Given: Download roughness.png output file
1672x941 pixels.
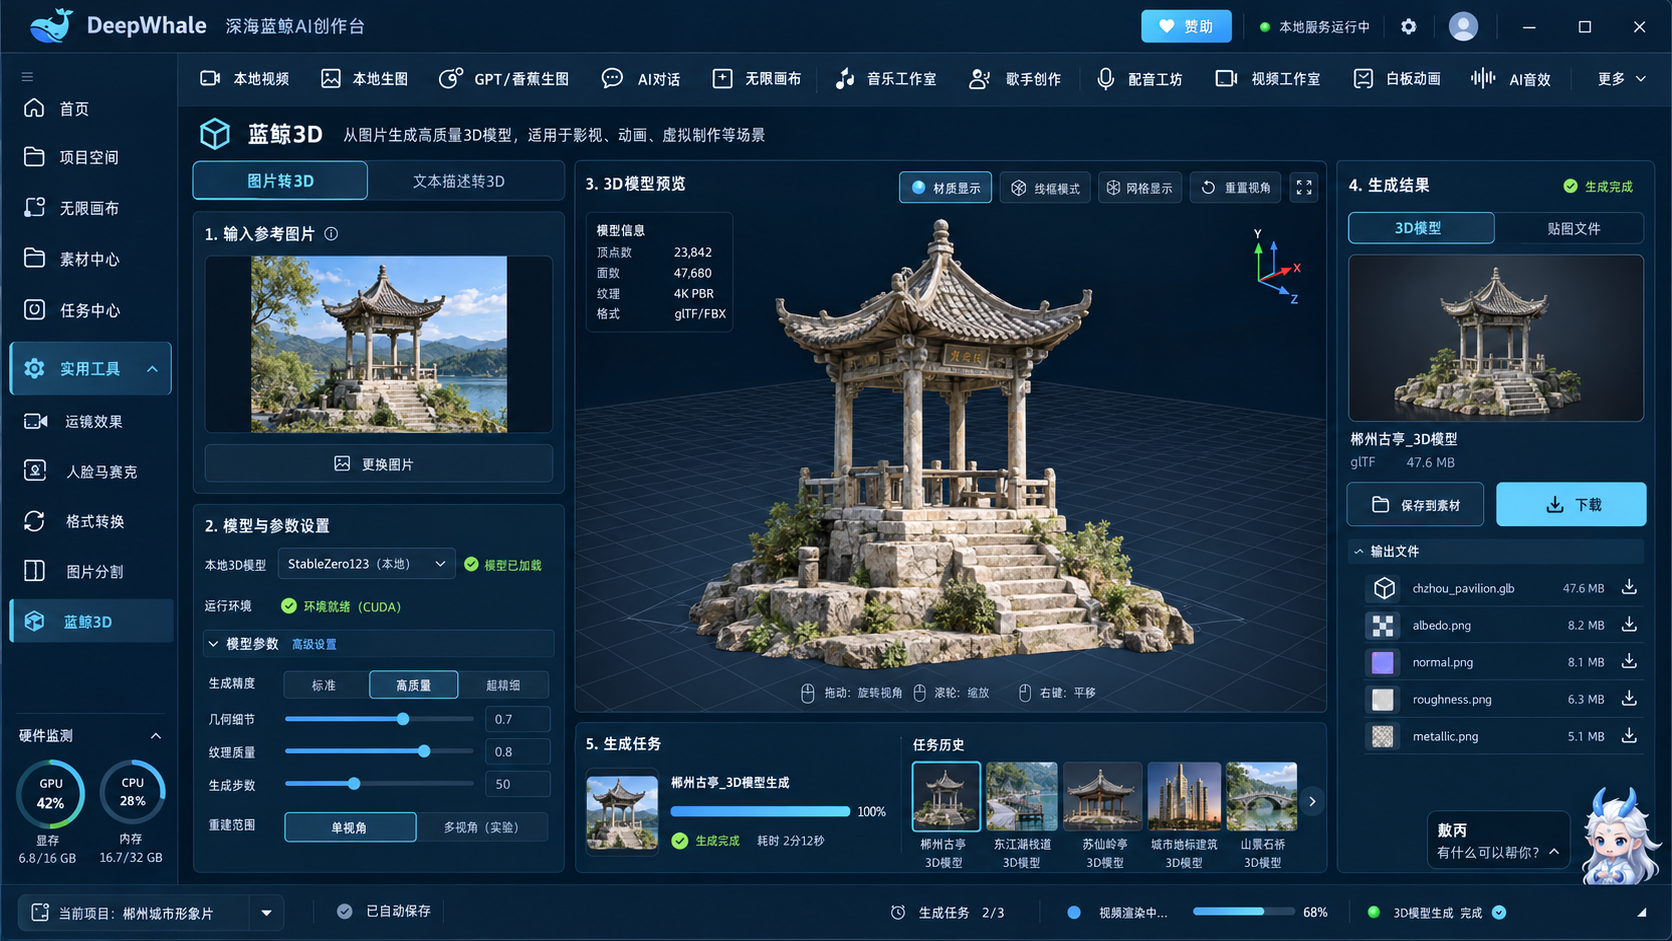Looking at the screenshot, I should point(1629,699).
